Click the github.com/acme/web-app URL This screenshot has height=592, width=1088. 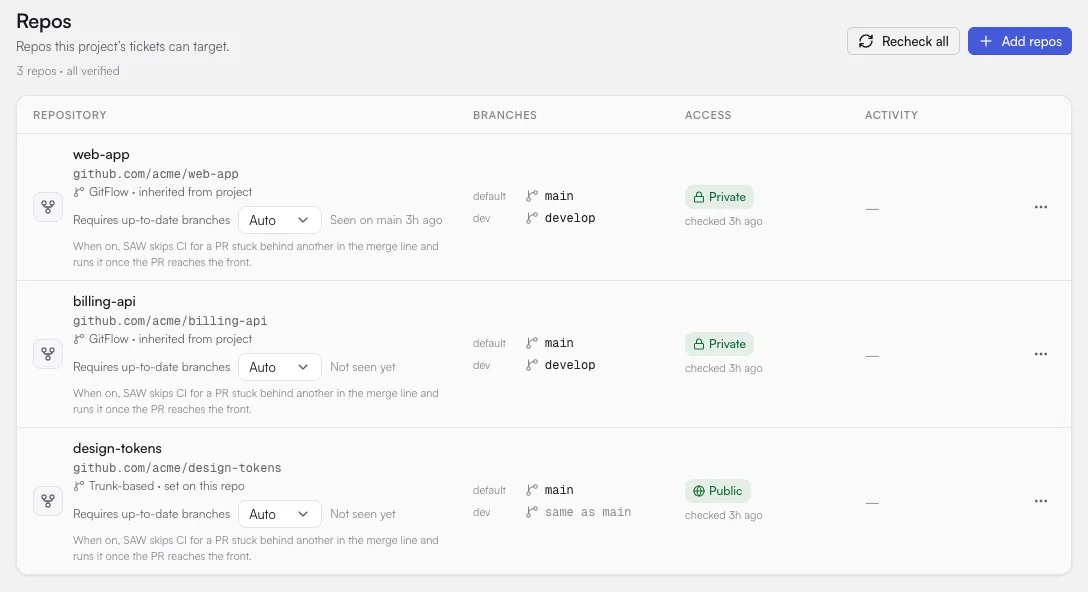(x=155, y=174)
